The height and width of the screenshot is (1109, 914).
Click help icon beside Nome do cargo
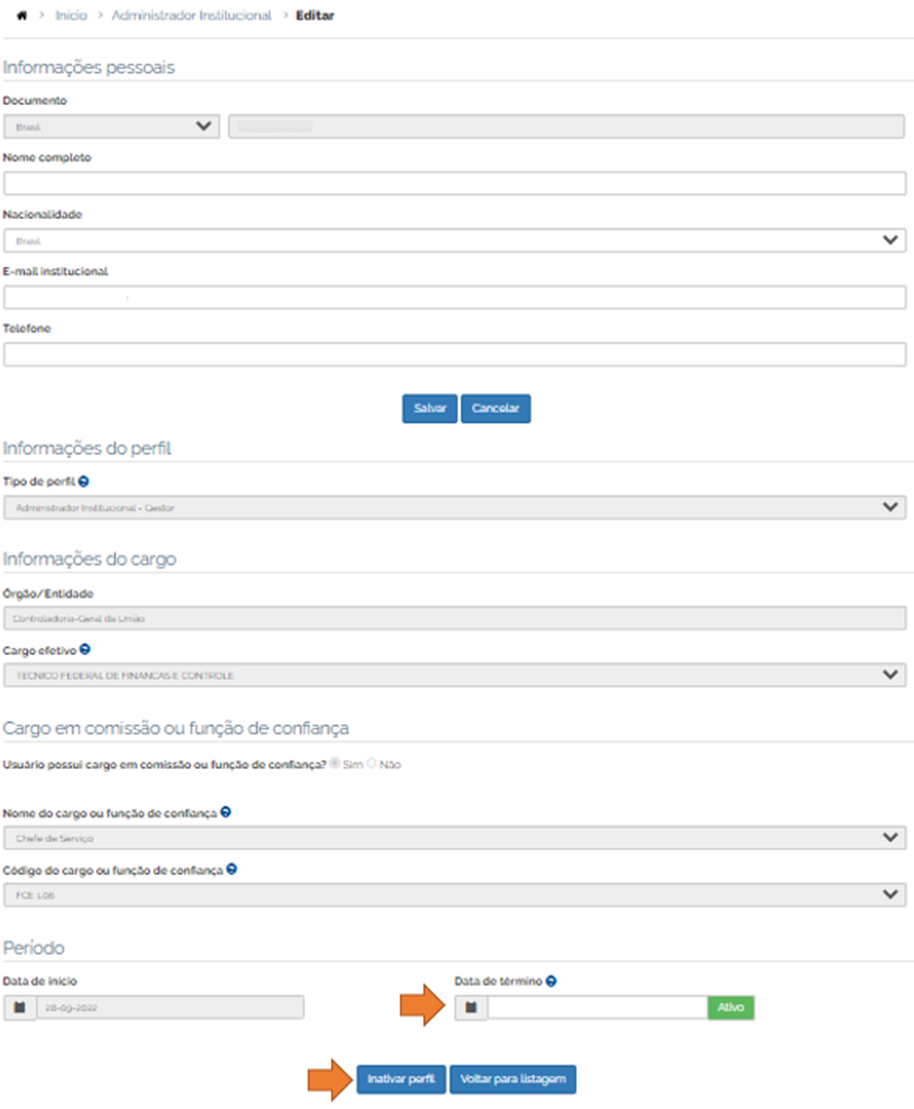pyautogui.click(x=225, y=813)
